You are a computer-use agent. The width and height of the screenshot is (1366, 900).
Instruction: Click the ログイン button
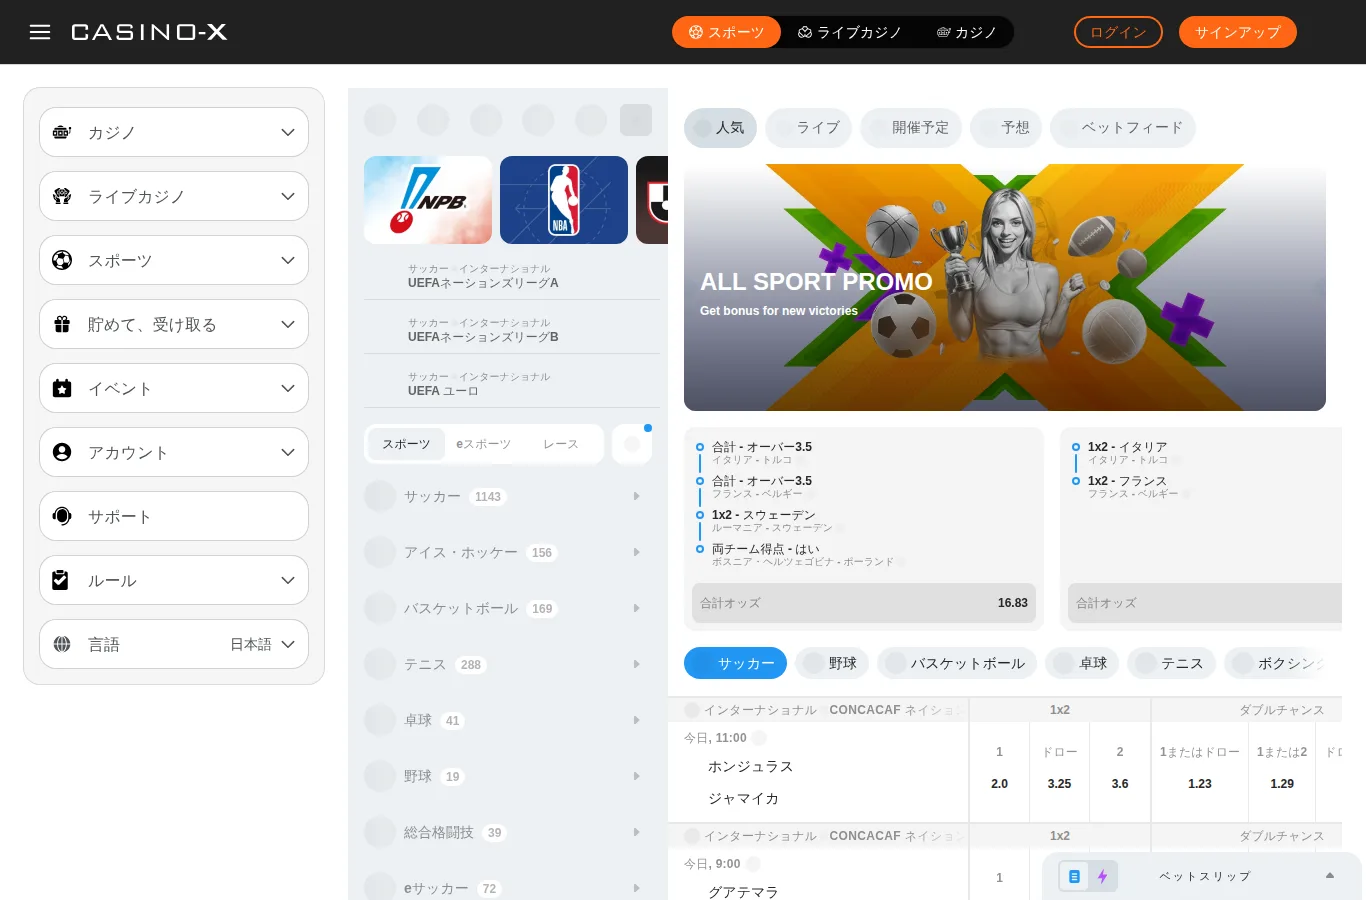click(1118, 32)
